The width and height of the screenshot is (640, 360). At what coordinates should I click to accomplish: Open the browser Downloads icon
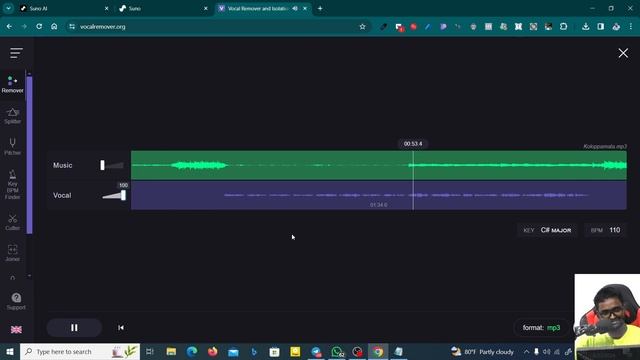point(585,27)
